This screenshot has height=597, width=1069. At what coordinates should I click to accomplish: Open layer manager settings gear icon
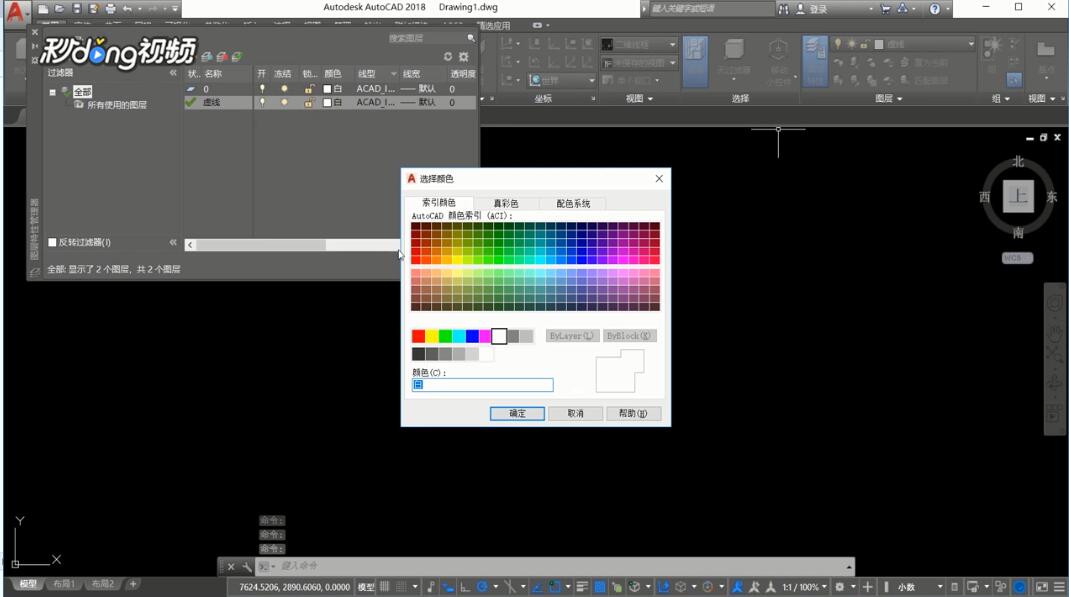(x=464, y=57)
